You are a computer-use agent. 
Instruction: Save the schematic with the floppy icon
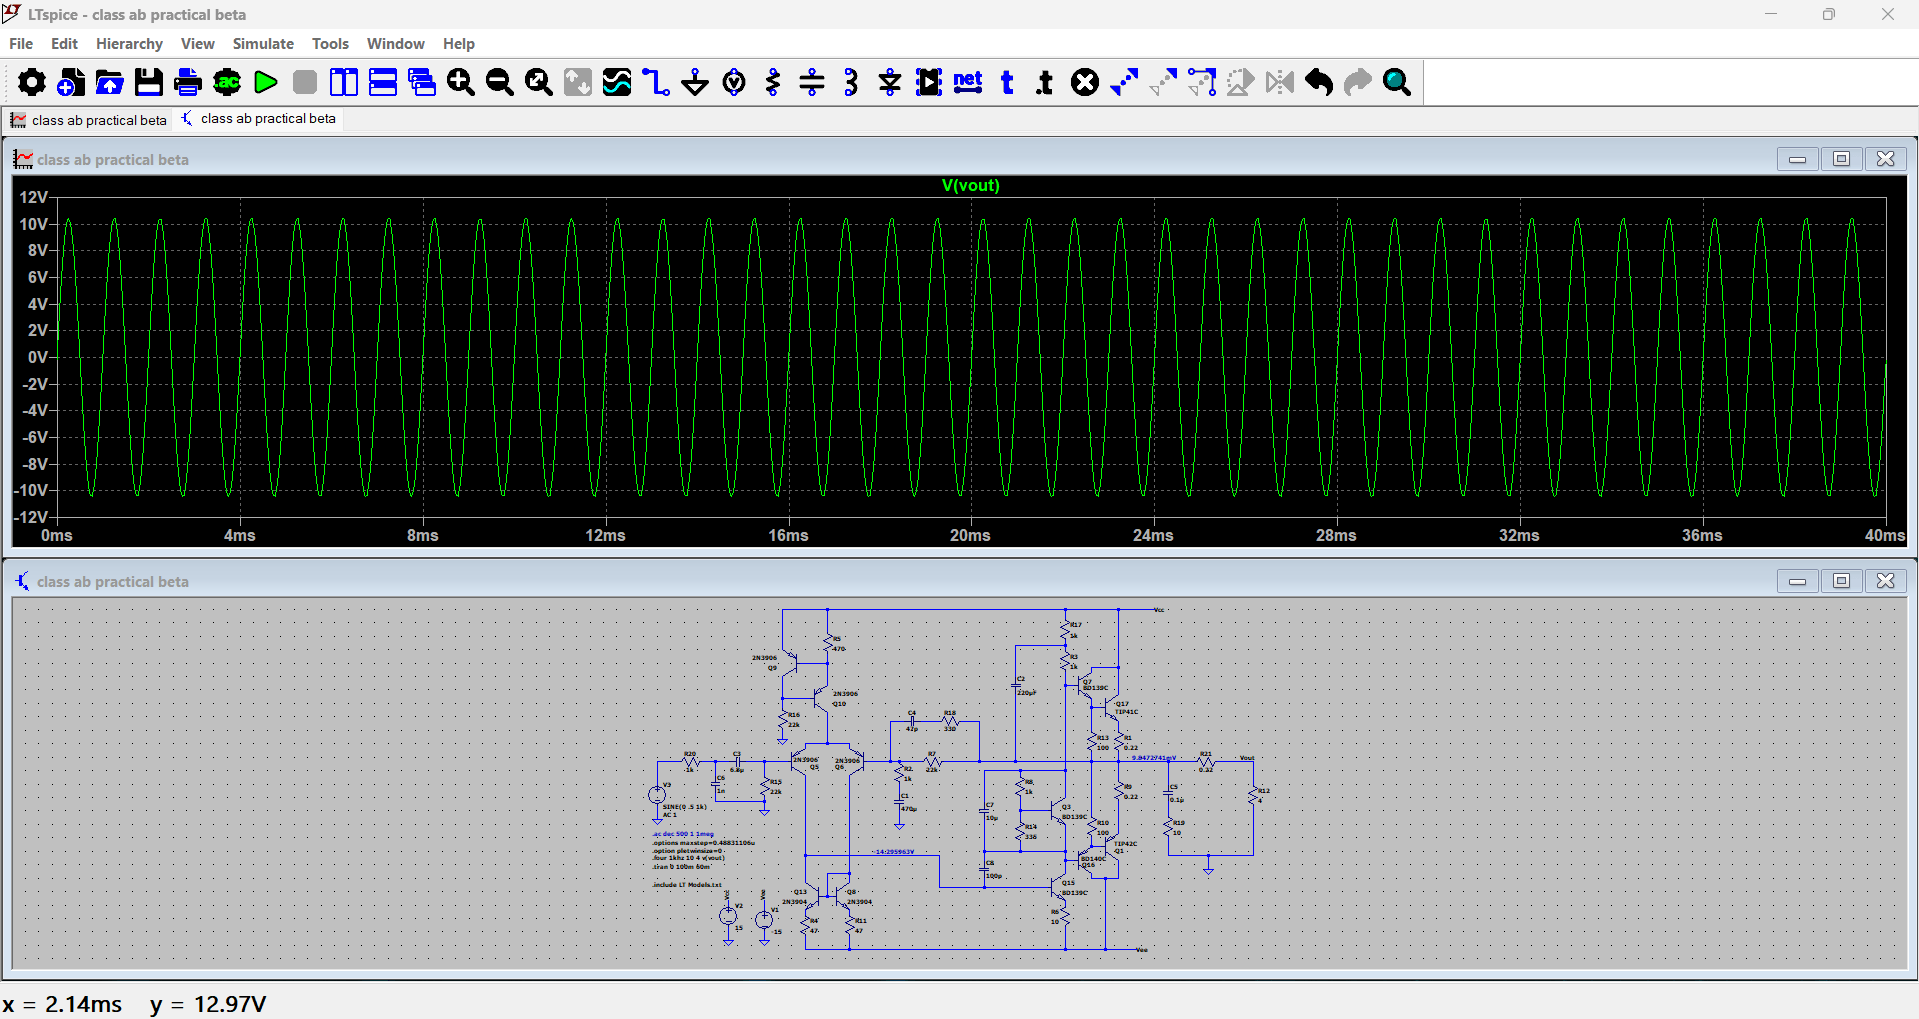[x=148, y=82]
